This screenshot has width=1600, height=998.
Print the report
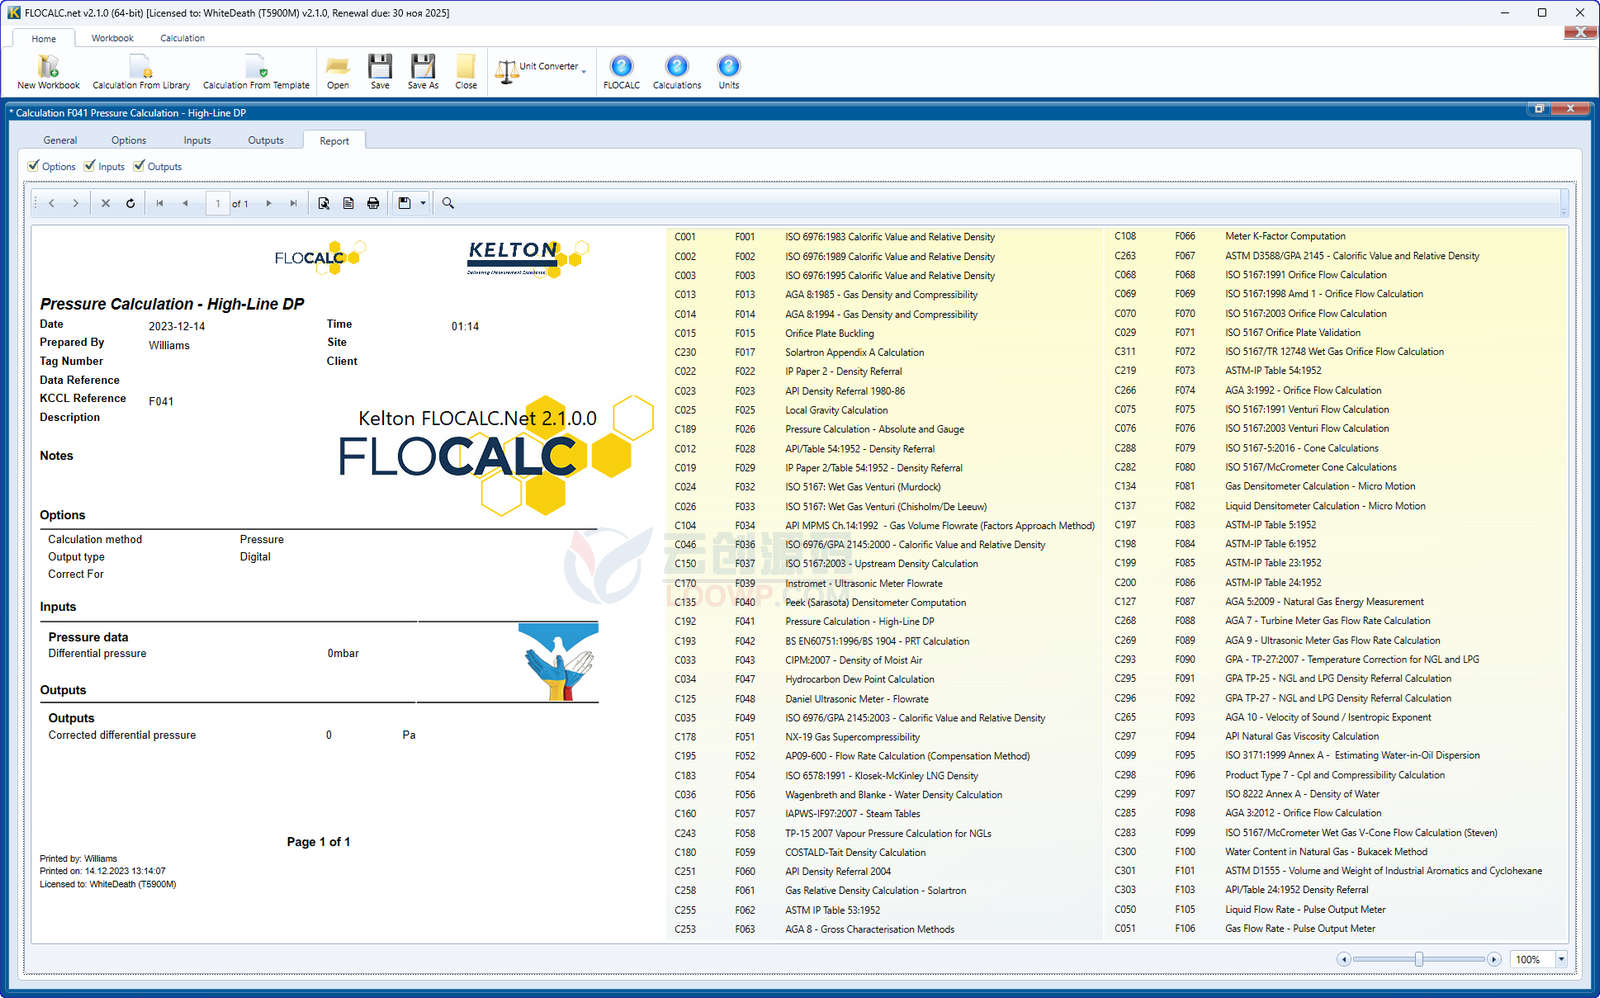point(373,203)
